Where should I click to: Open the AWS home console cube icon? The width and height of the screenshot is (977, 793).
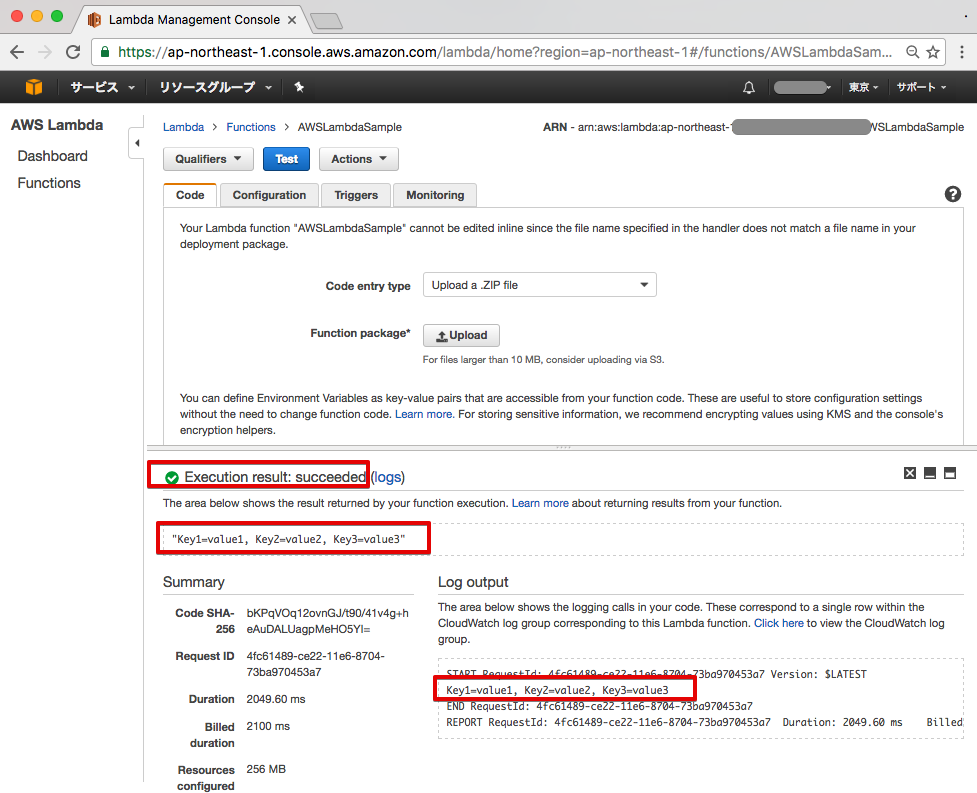tap(33, 87)
